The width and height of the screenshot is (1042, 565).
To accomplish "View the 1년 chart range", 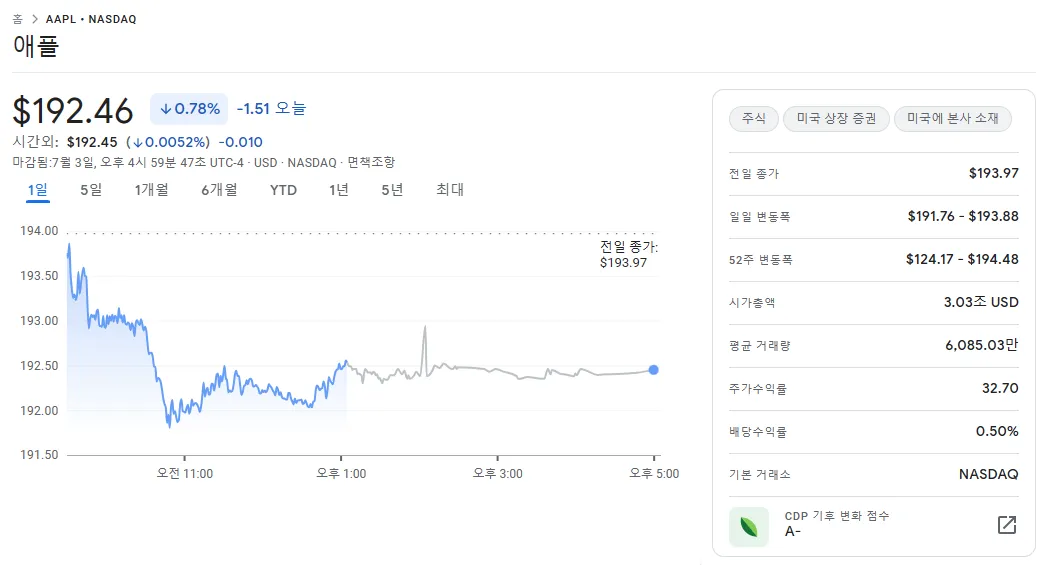I will point(339,190).
